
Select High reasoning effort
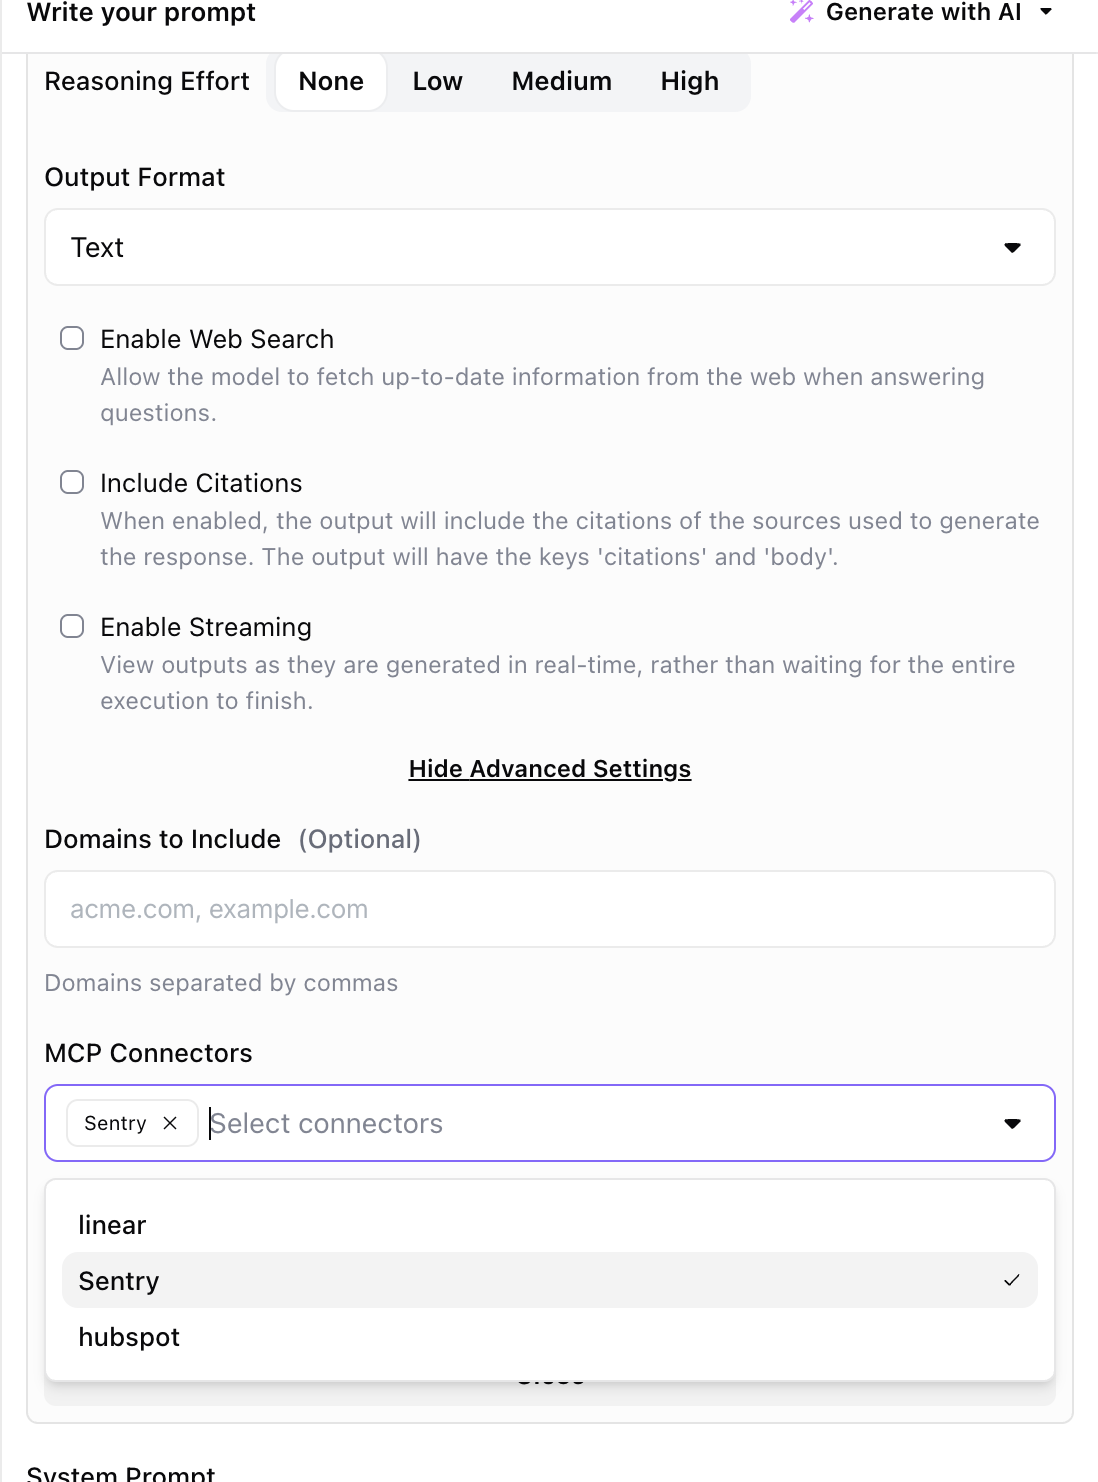coord(689,81)
